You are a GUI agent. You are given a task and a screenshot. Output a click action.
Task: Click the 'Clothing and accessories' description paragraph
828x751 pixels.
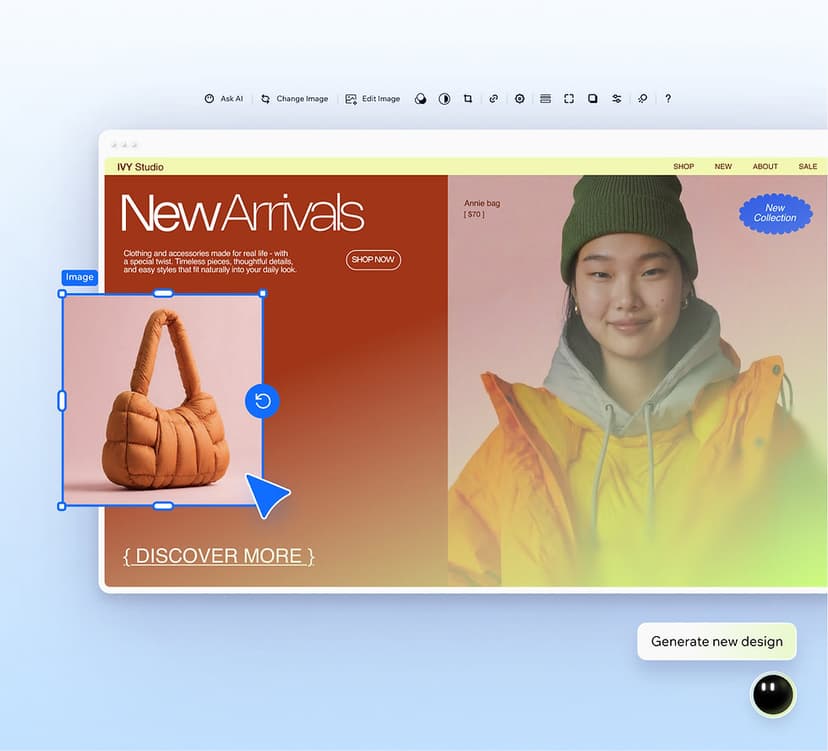click(210, 261)
